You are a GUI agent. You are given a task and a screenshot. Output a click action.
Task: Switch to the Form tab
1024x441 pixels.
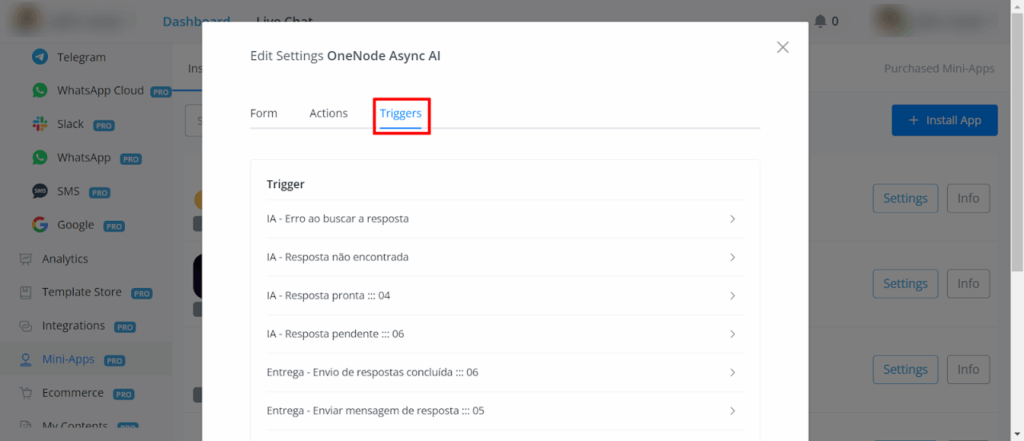click(263, 114)
